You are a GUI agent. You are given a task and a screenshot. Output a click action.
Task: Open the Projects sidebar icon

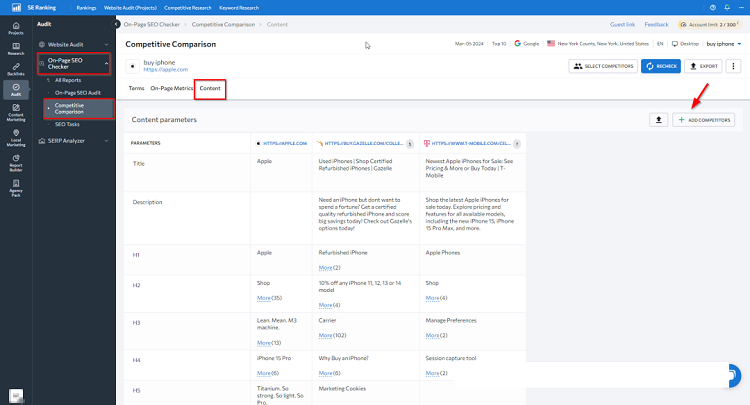click(16, 28)
